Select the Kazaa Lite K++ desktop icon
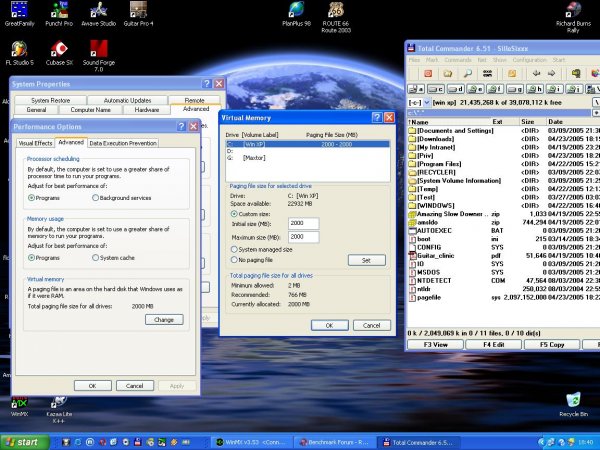This screenshot has height=450, width=600. click(59, 409)
